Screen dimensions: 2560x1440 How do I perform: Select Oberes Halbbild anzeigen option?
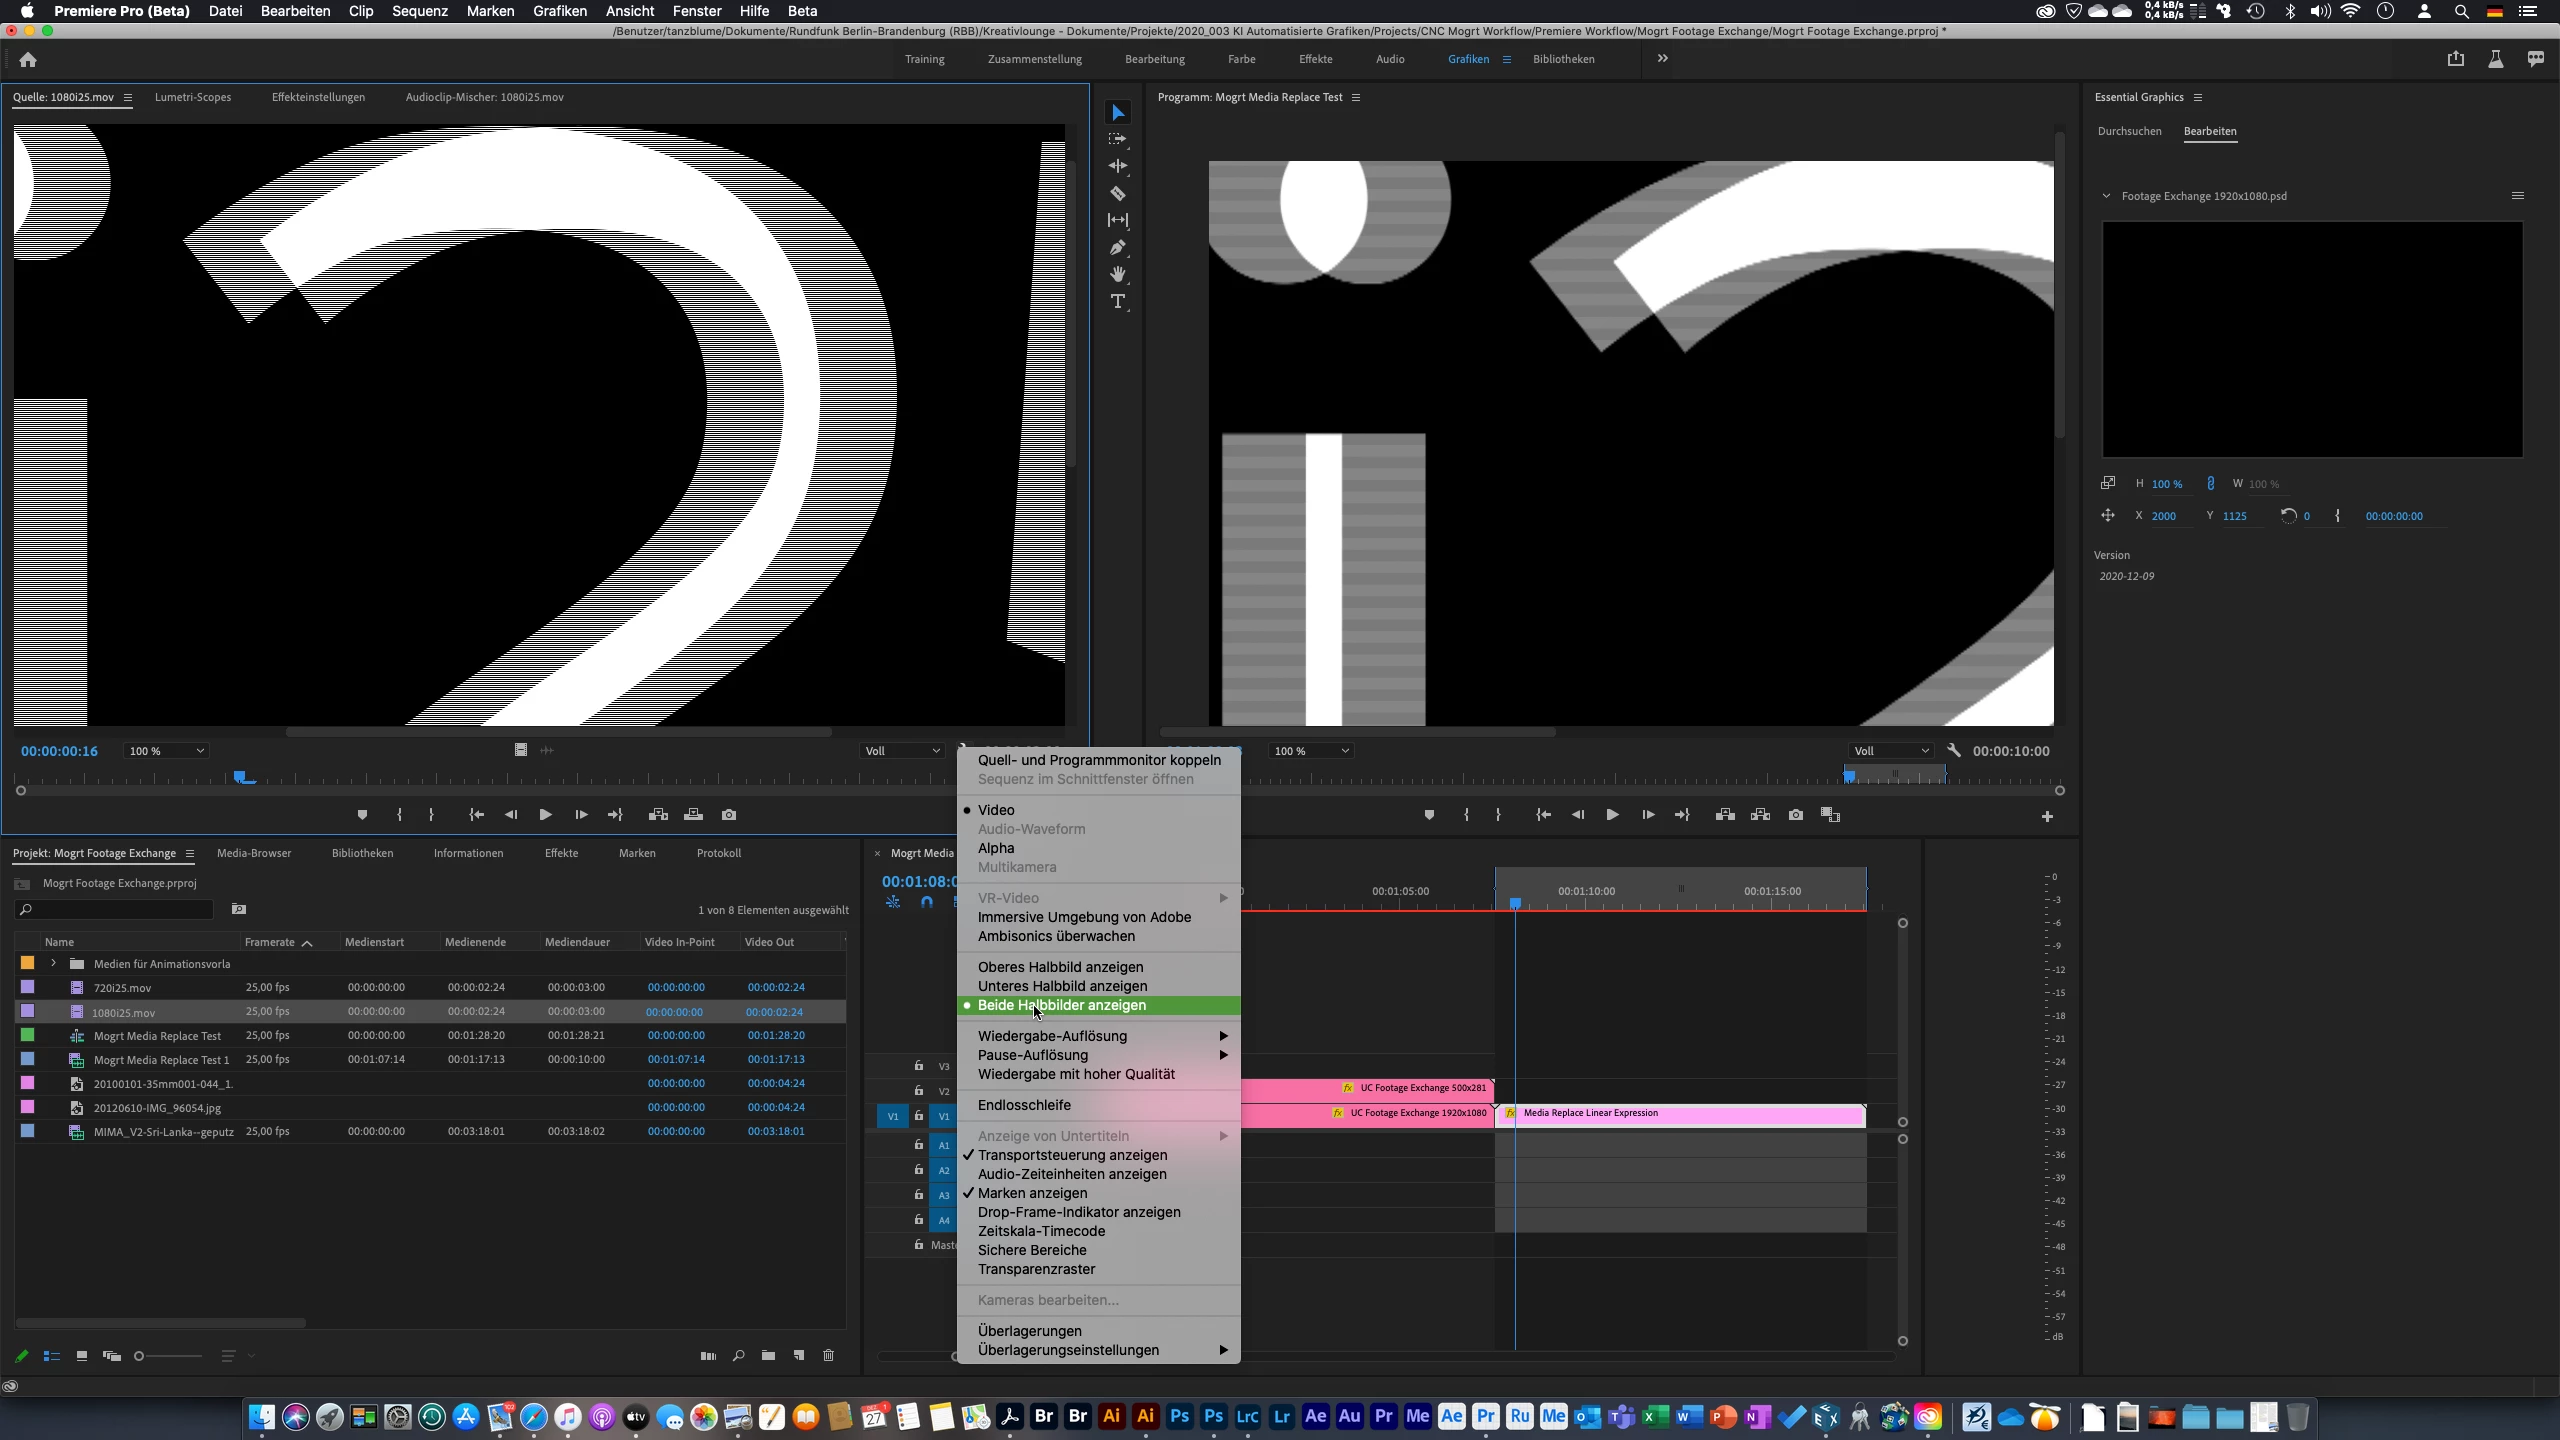point(1060,967)
